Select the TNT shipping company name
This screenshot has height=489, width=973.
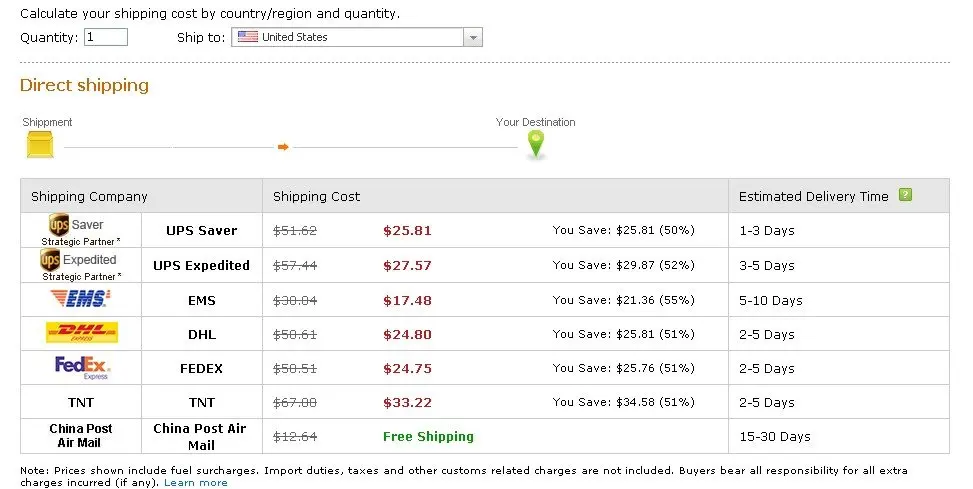point(201,402)
